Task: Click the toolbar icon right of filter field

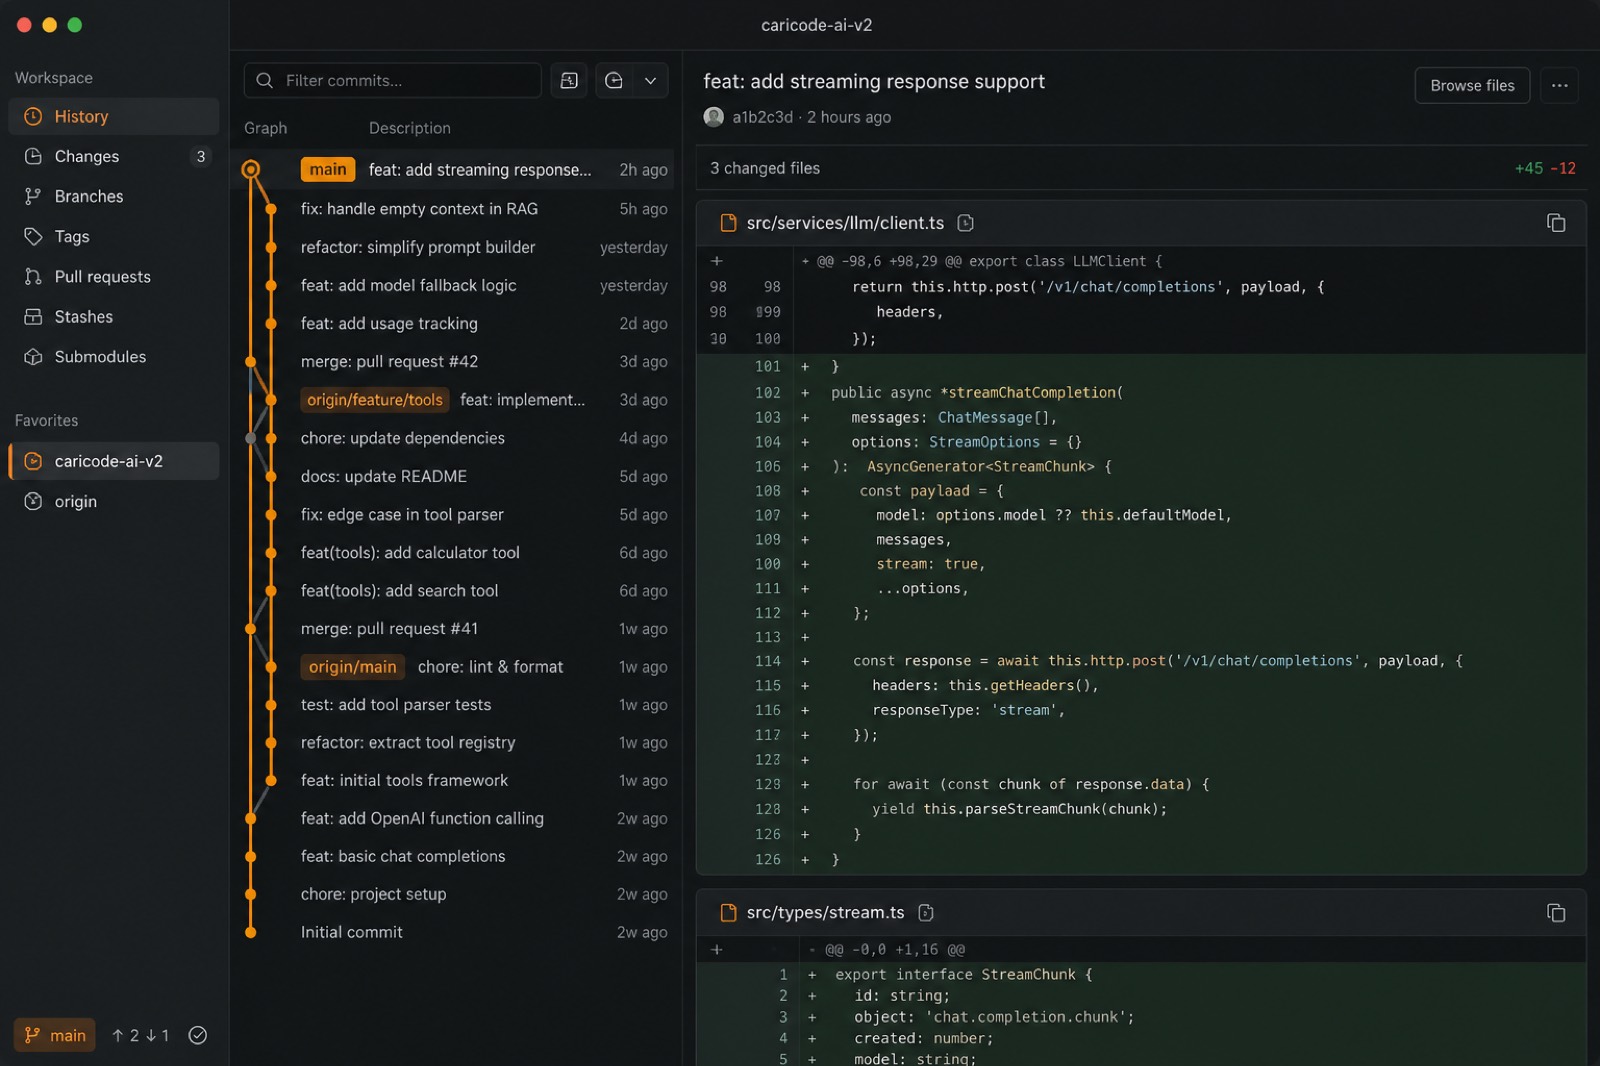Action: (x=569, y=80)
